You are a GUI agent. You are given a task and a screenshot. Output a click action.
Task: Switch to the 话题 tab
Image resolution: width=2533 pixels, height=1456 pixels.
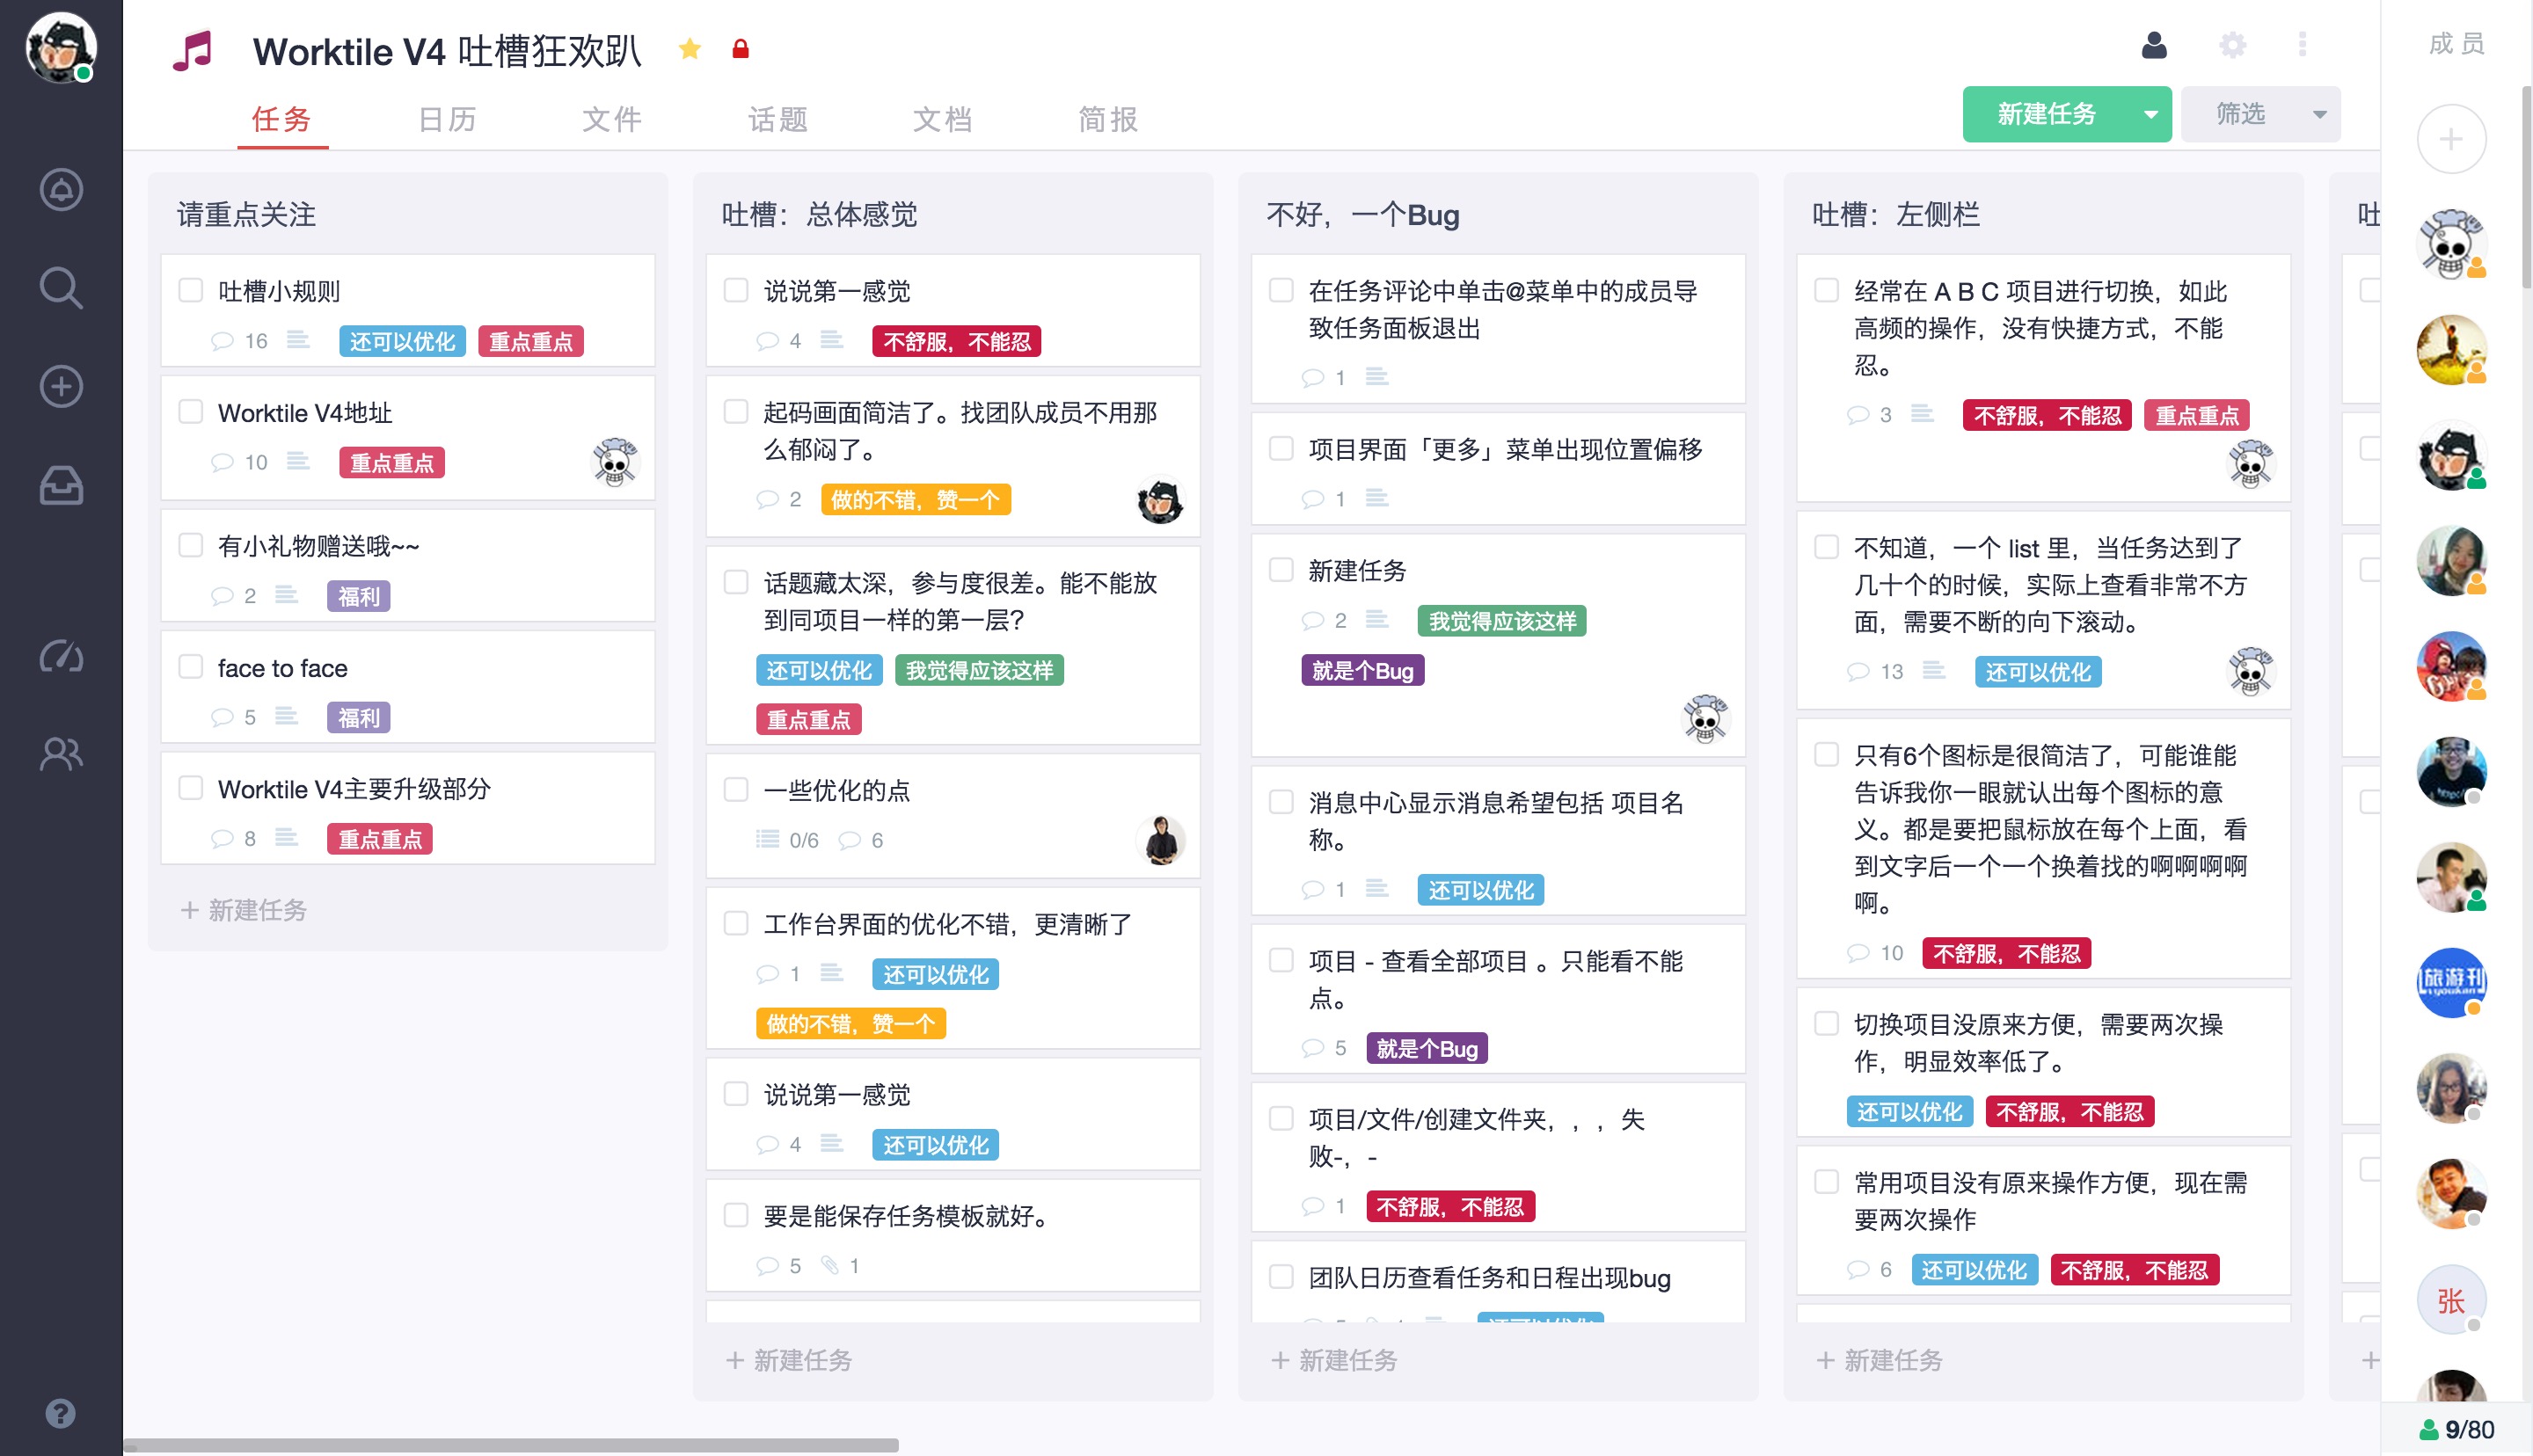tap(778, 119)
